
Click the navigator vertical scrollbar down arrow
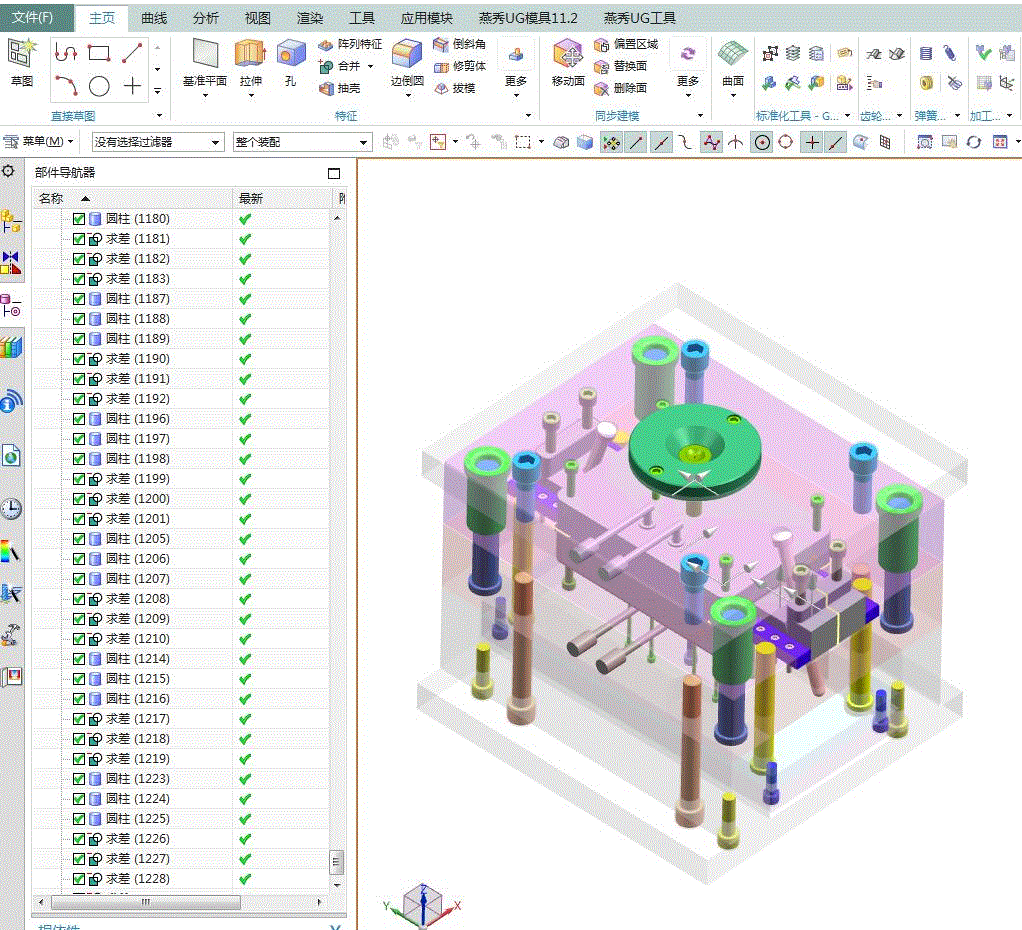[337, 885]
